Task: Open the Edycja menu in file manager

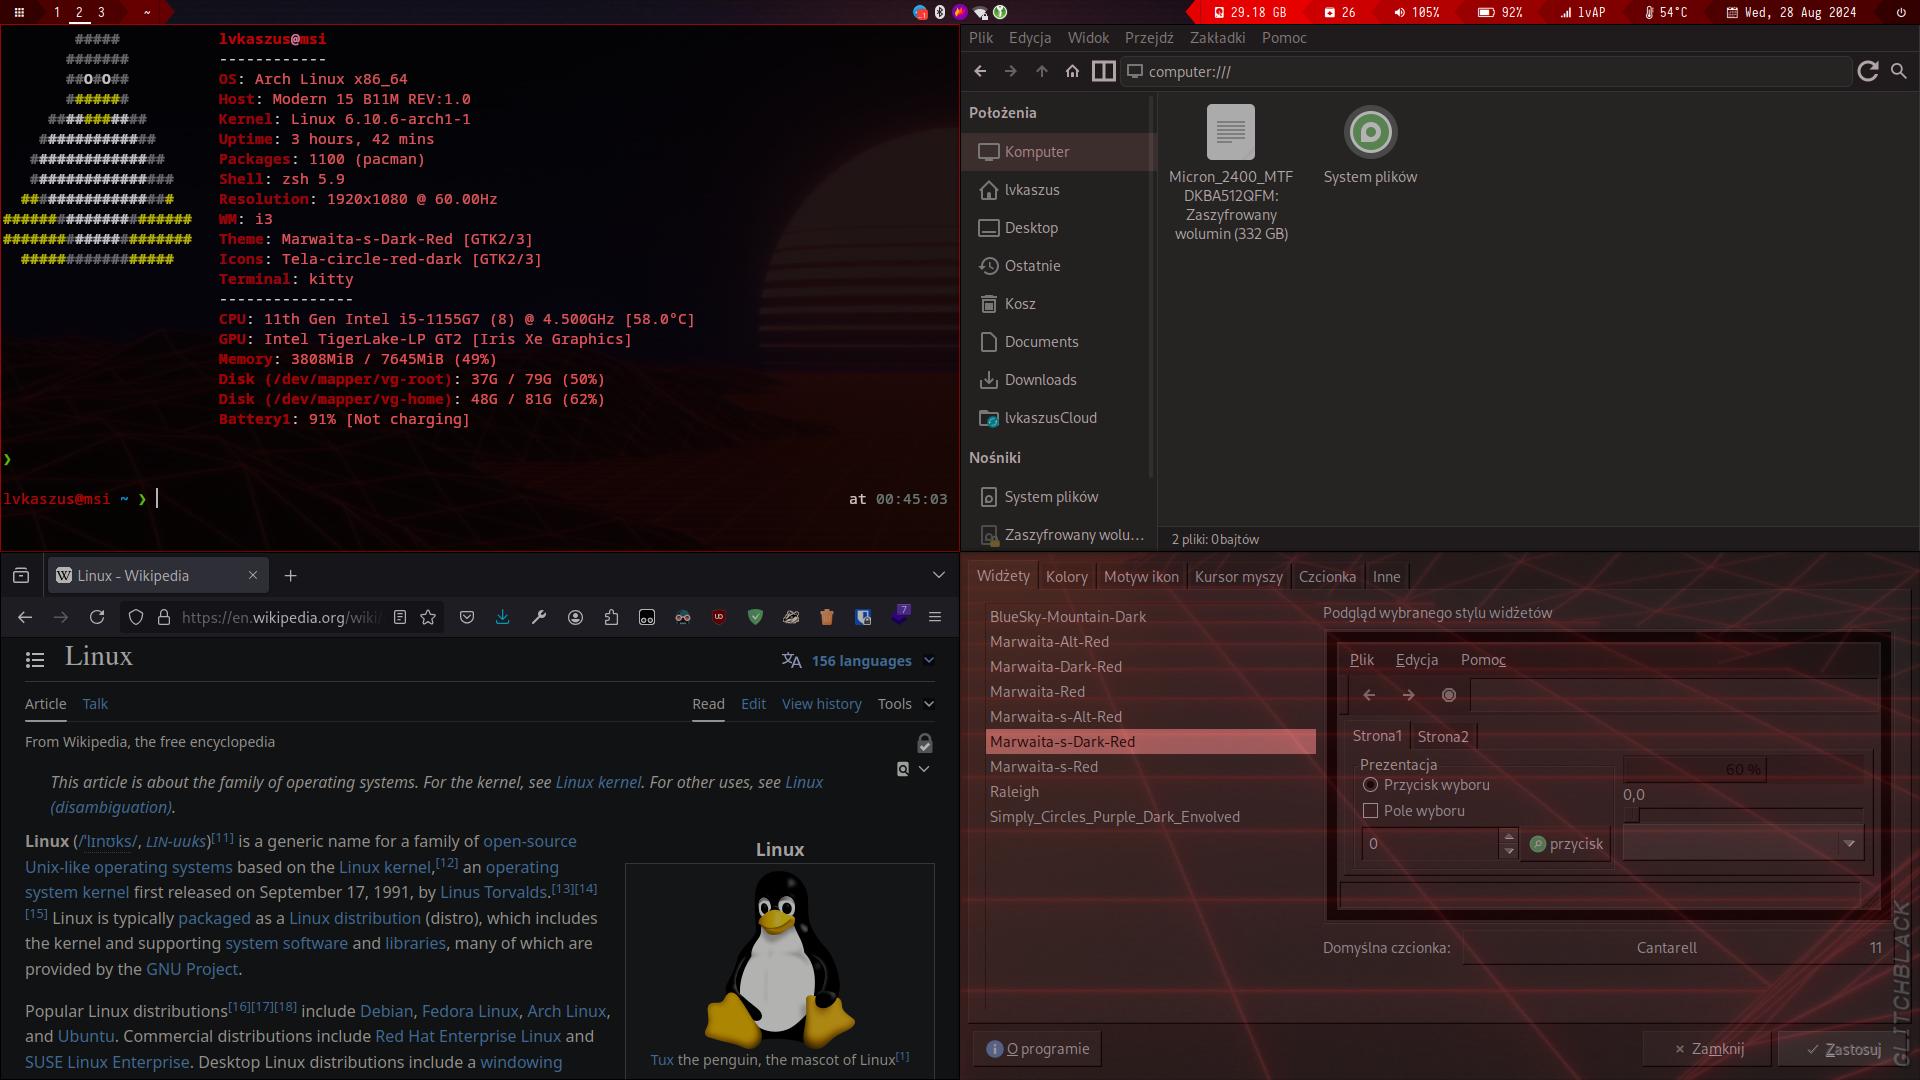Action: [x=1029, y=38]
